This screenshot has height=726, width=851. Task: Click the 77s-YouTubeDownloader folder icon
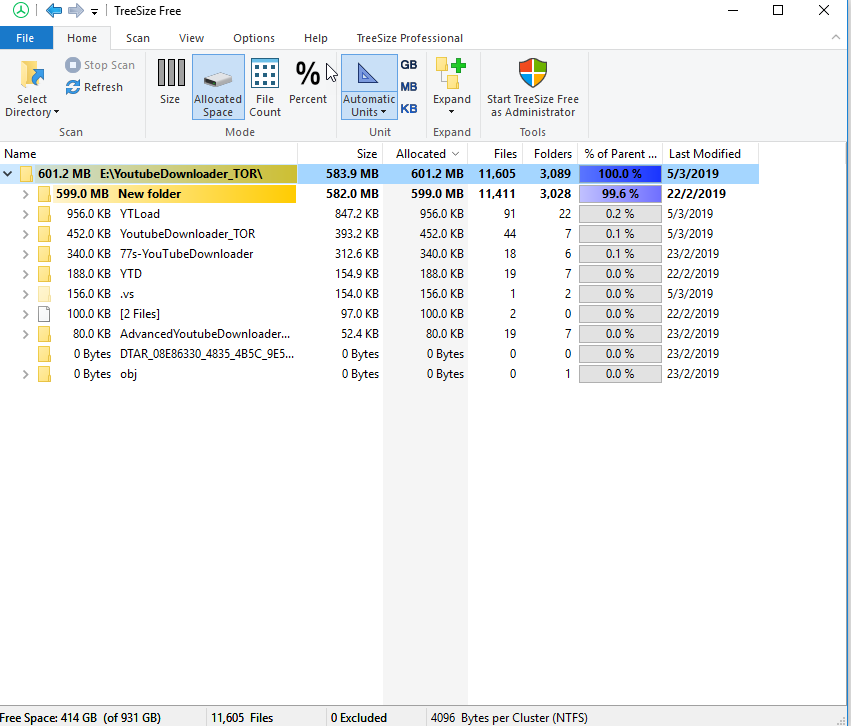44,254
